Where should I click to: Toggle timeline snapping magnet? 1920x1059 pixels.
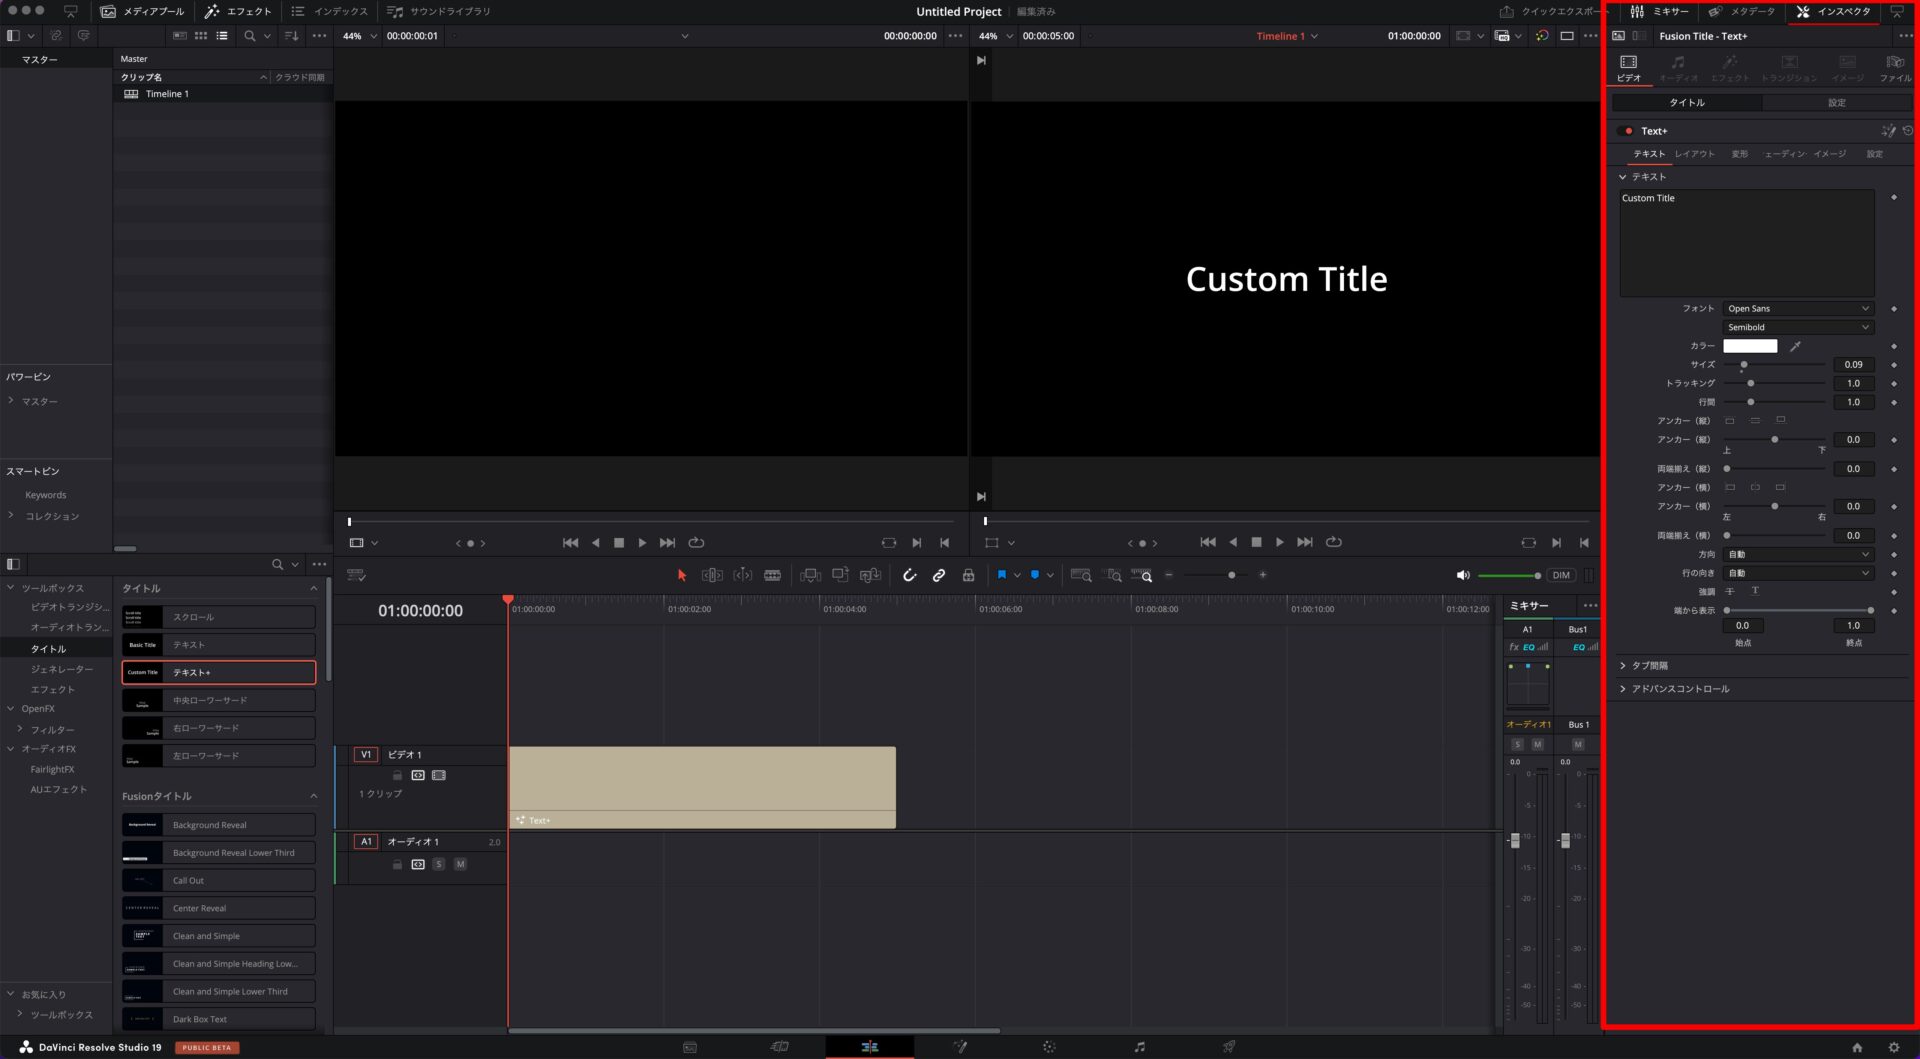coord(909,575)
